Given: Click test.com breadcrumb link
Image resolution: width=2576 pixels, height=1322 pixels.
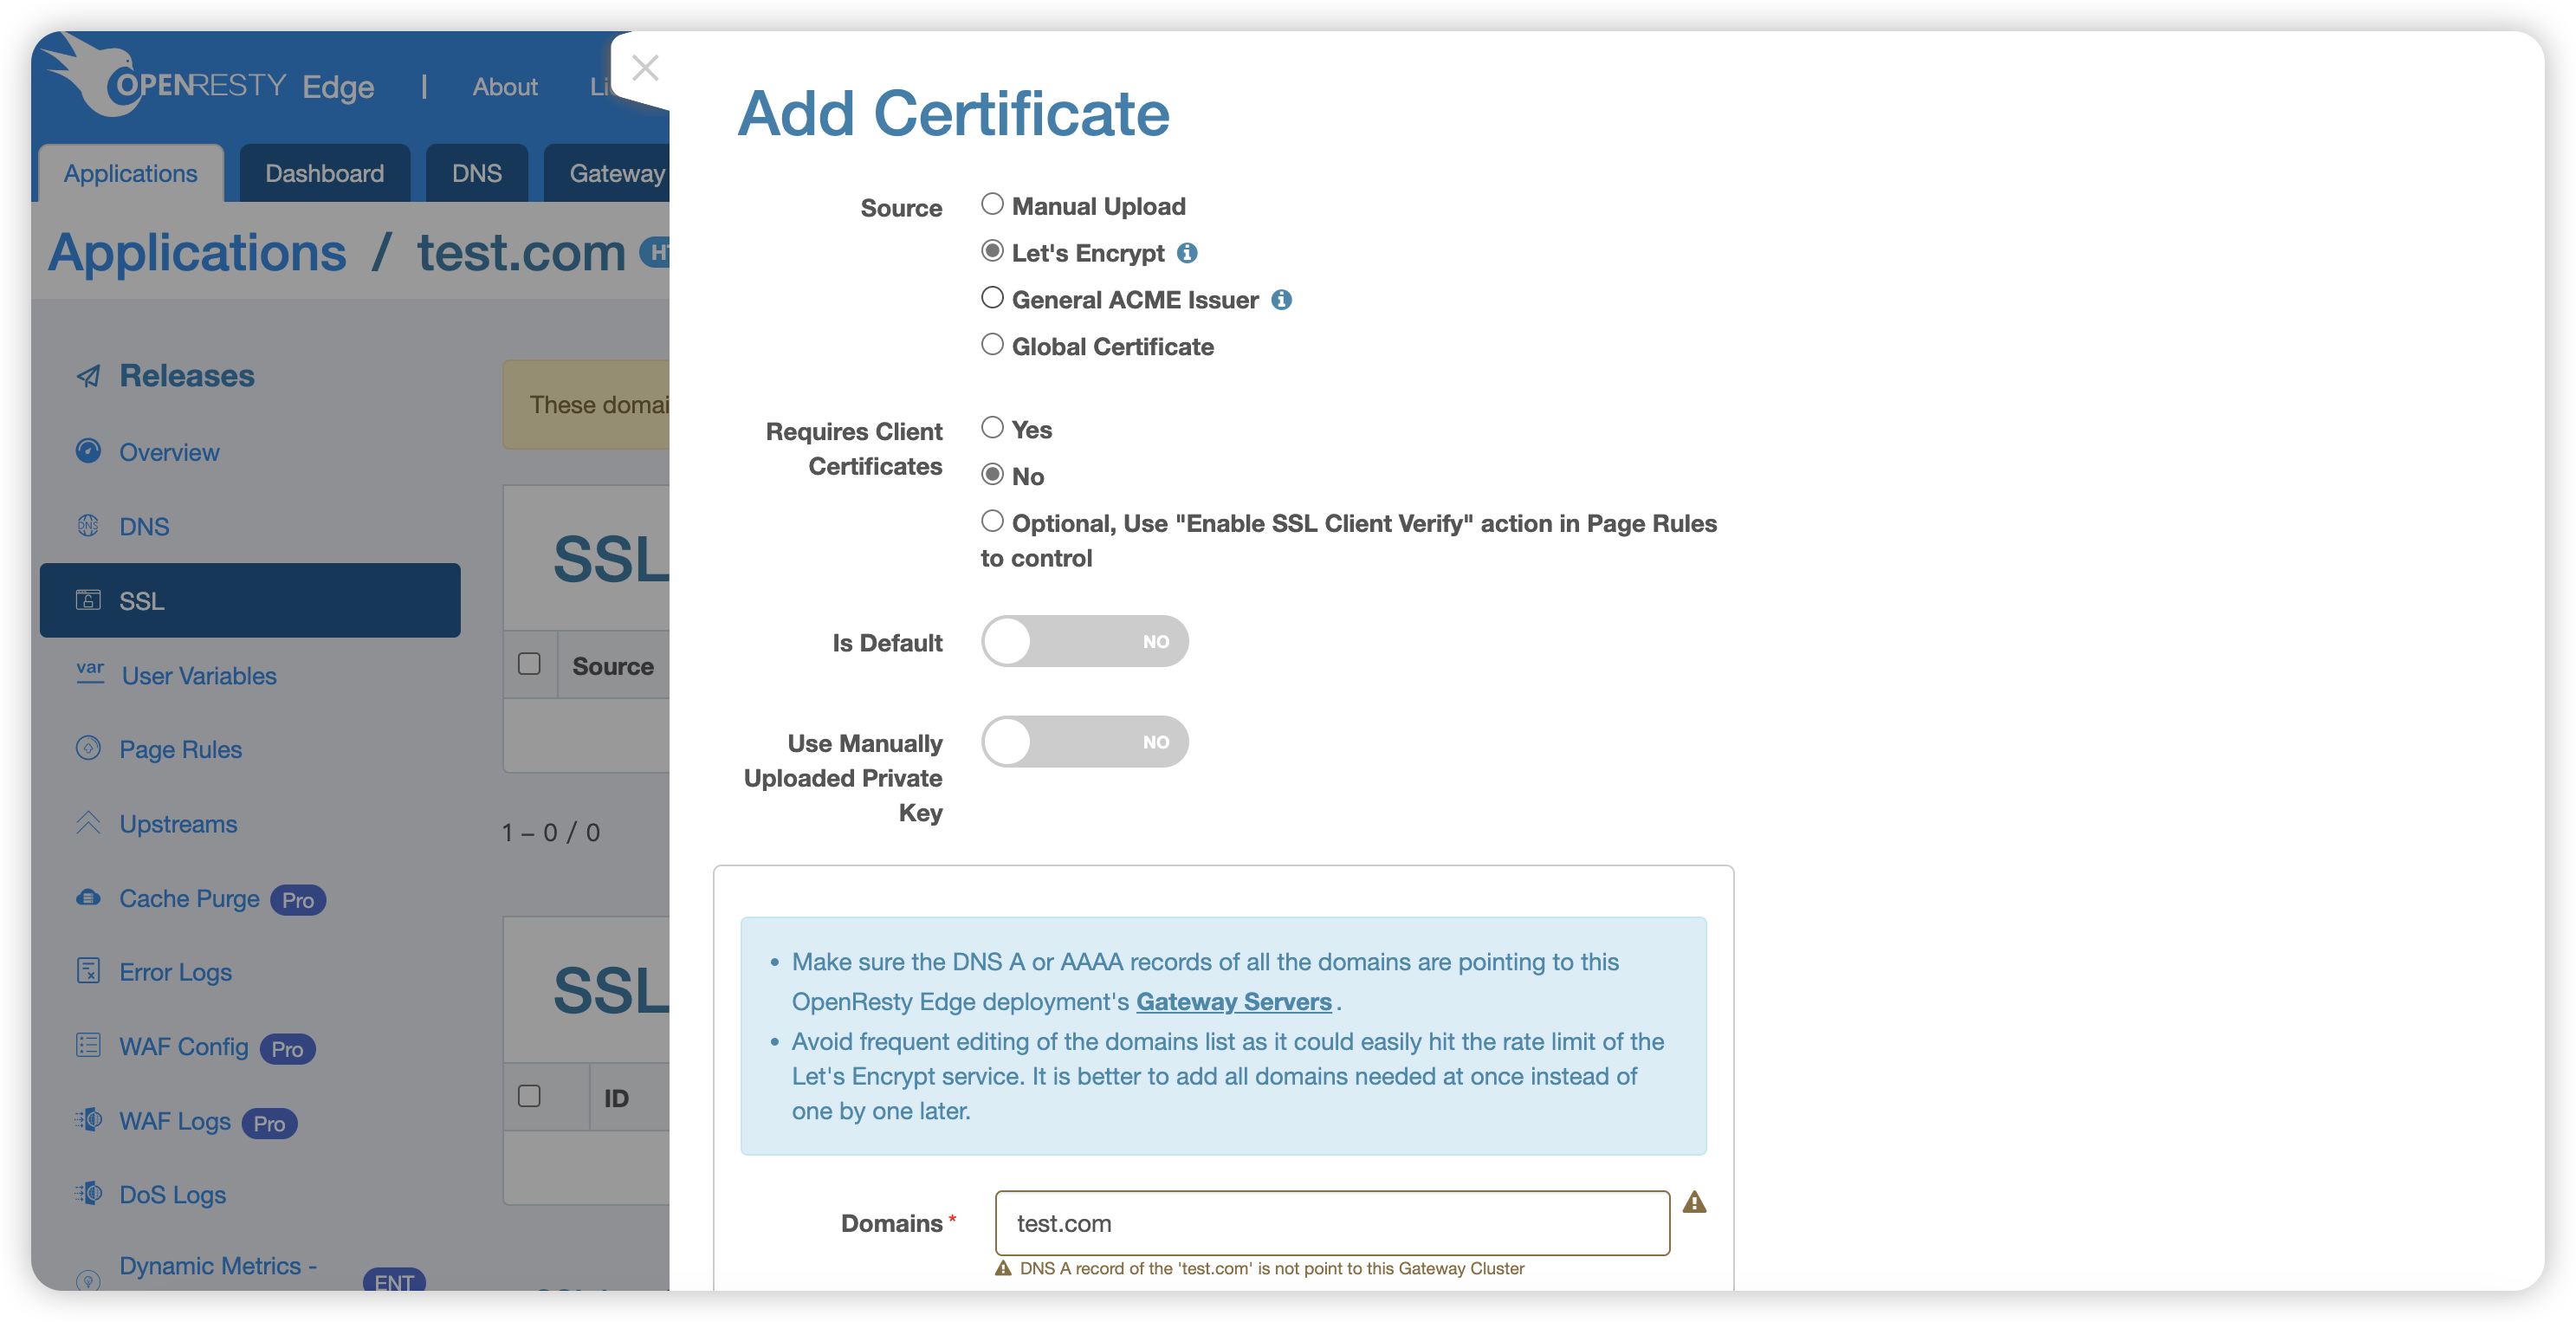Looking at the screenshot, I should 521,252.
